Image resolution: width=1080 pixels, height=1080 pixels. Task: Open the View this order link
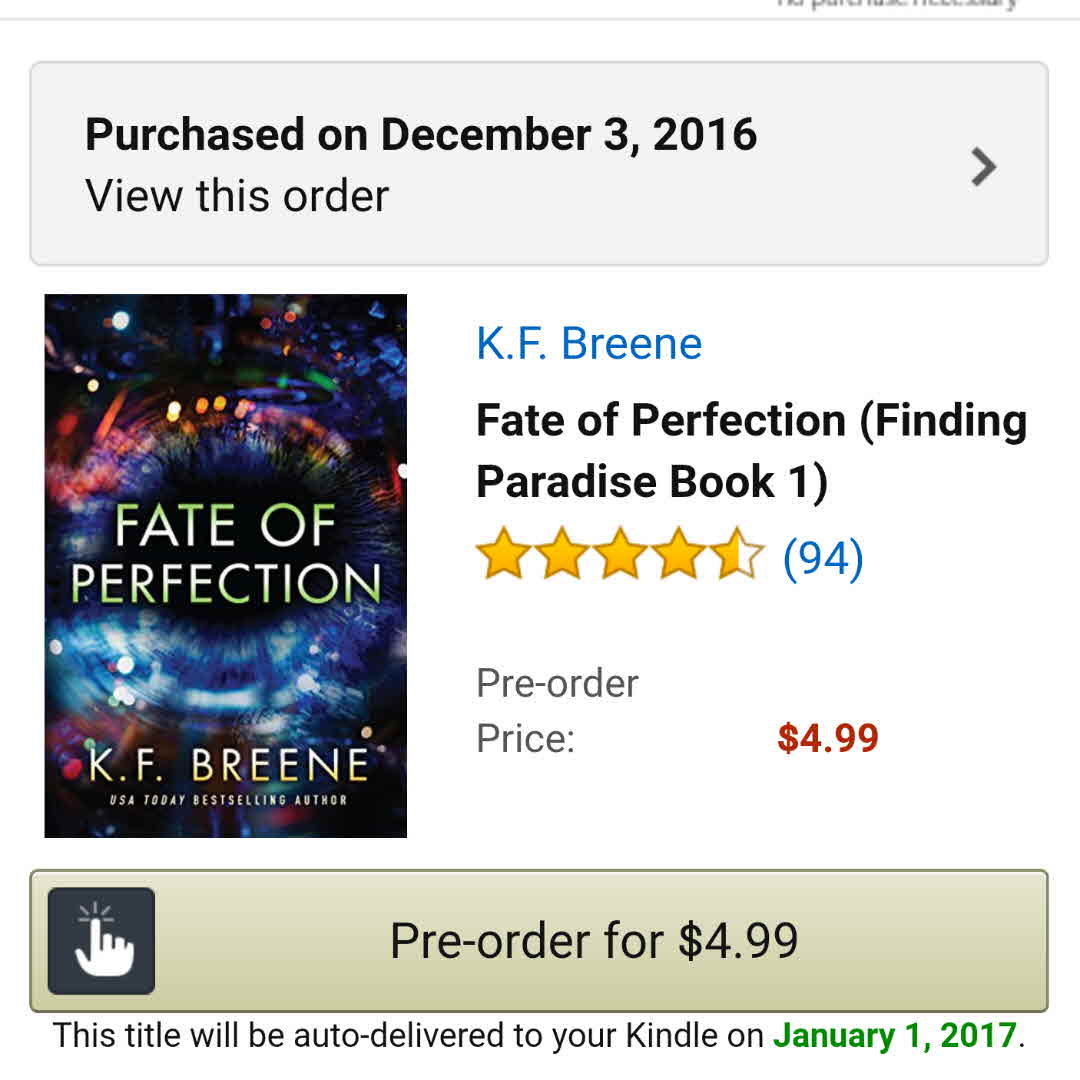[237, 195]
